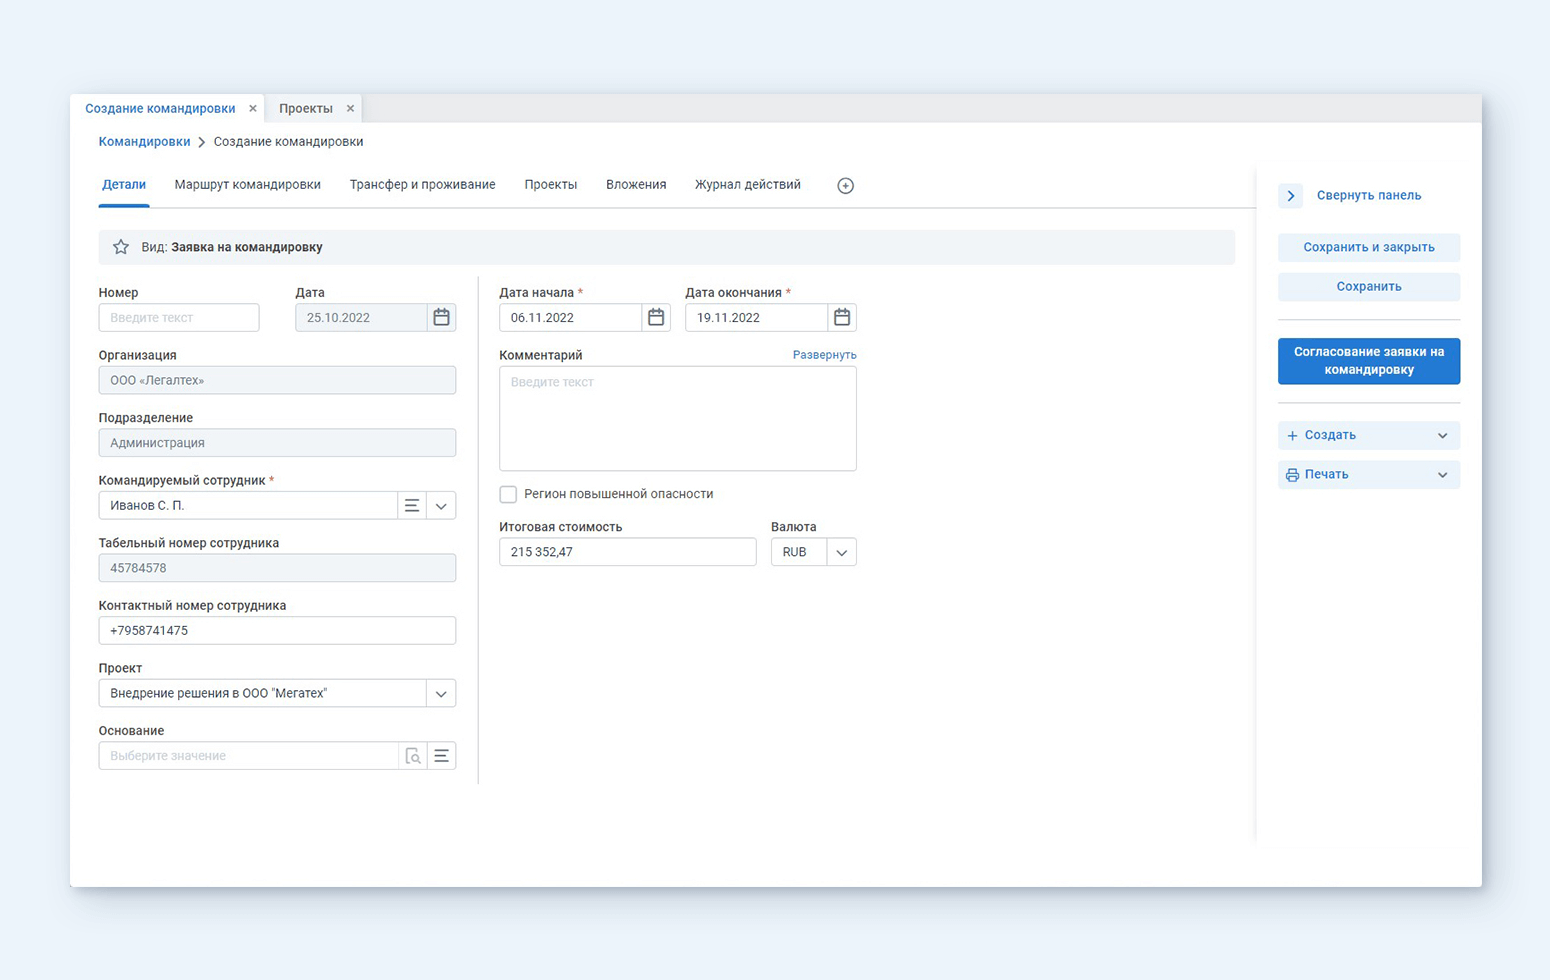Switch to the Проекты section tab
This screenshot has height=980, width=1550.
click(x=551, y=185)
